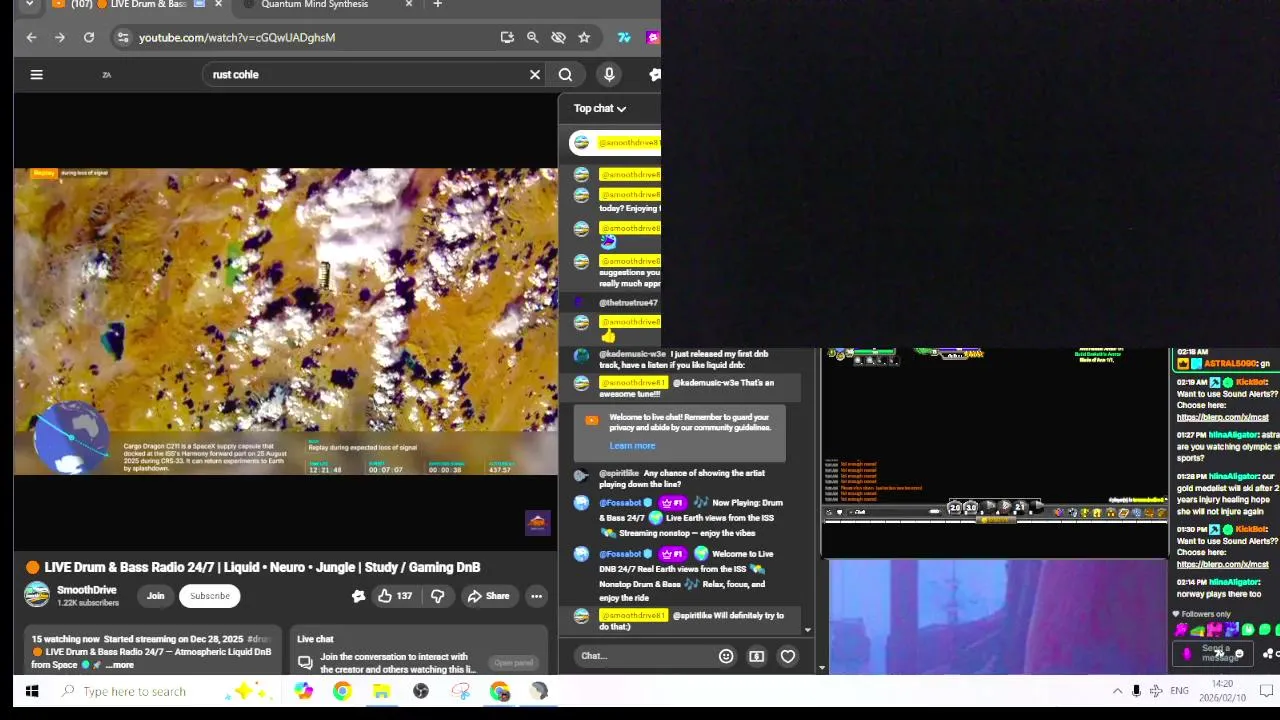Click the tray microphone icon
The width and height of the screenshot is (1280, 720).
tap(1136, 691)
